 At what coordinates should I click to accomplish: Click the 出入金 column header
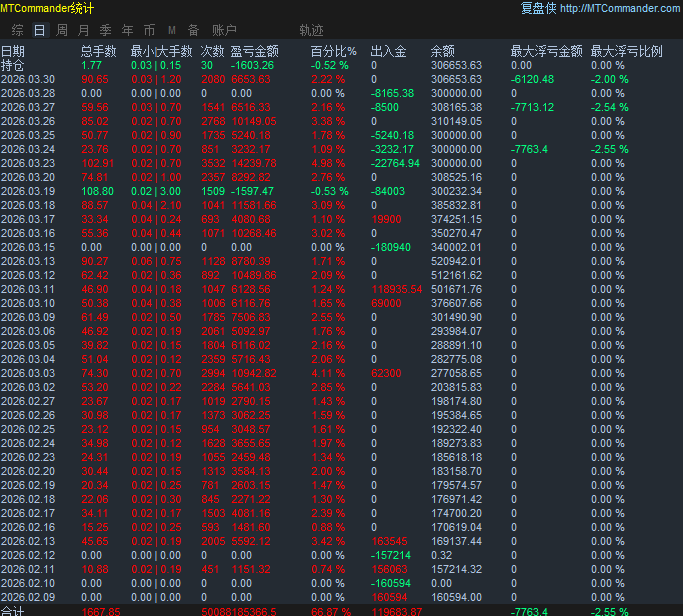[x=388, y=51]
